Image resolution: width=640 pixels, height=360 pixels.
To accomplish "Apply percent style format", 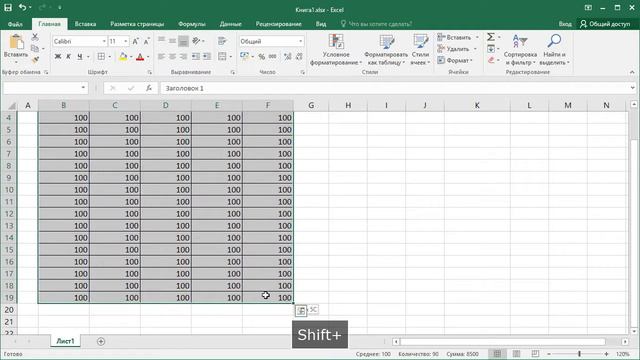I will [x=261, y=56].
